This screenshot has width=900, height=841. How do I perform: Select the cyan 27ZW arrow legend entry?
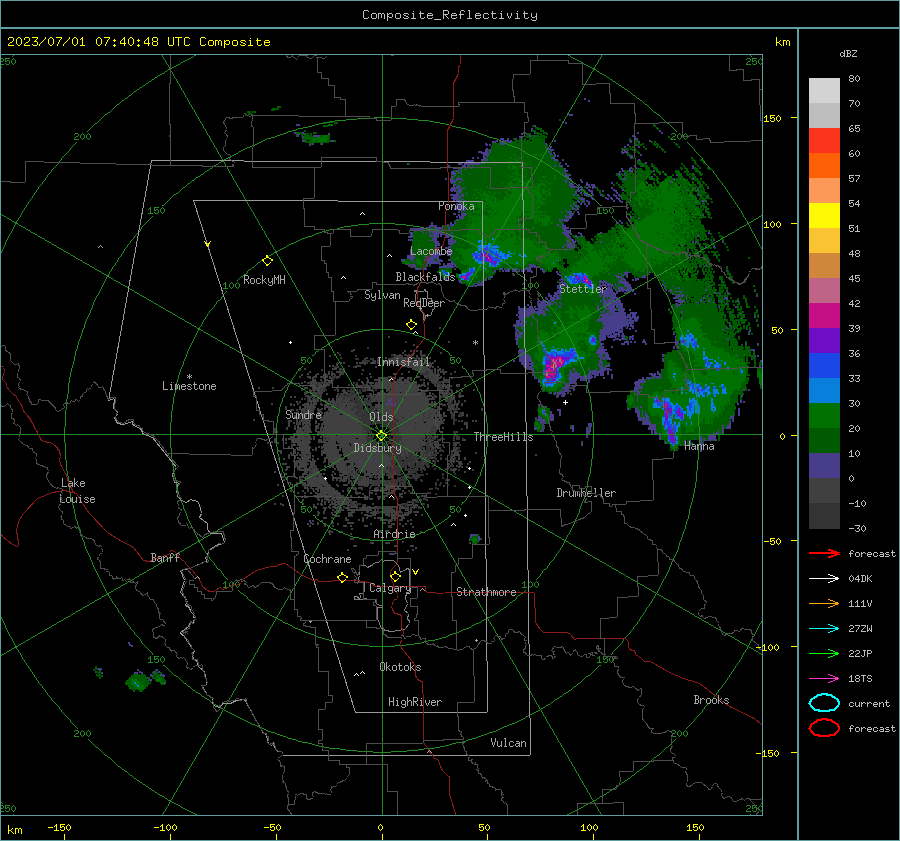click(x=824, y=629)
